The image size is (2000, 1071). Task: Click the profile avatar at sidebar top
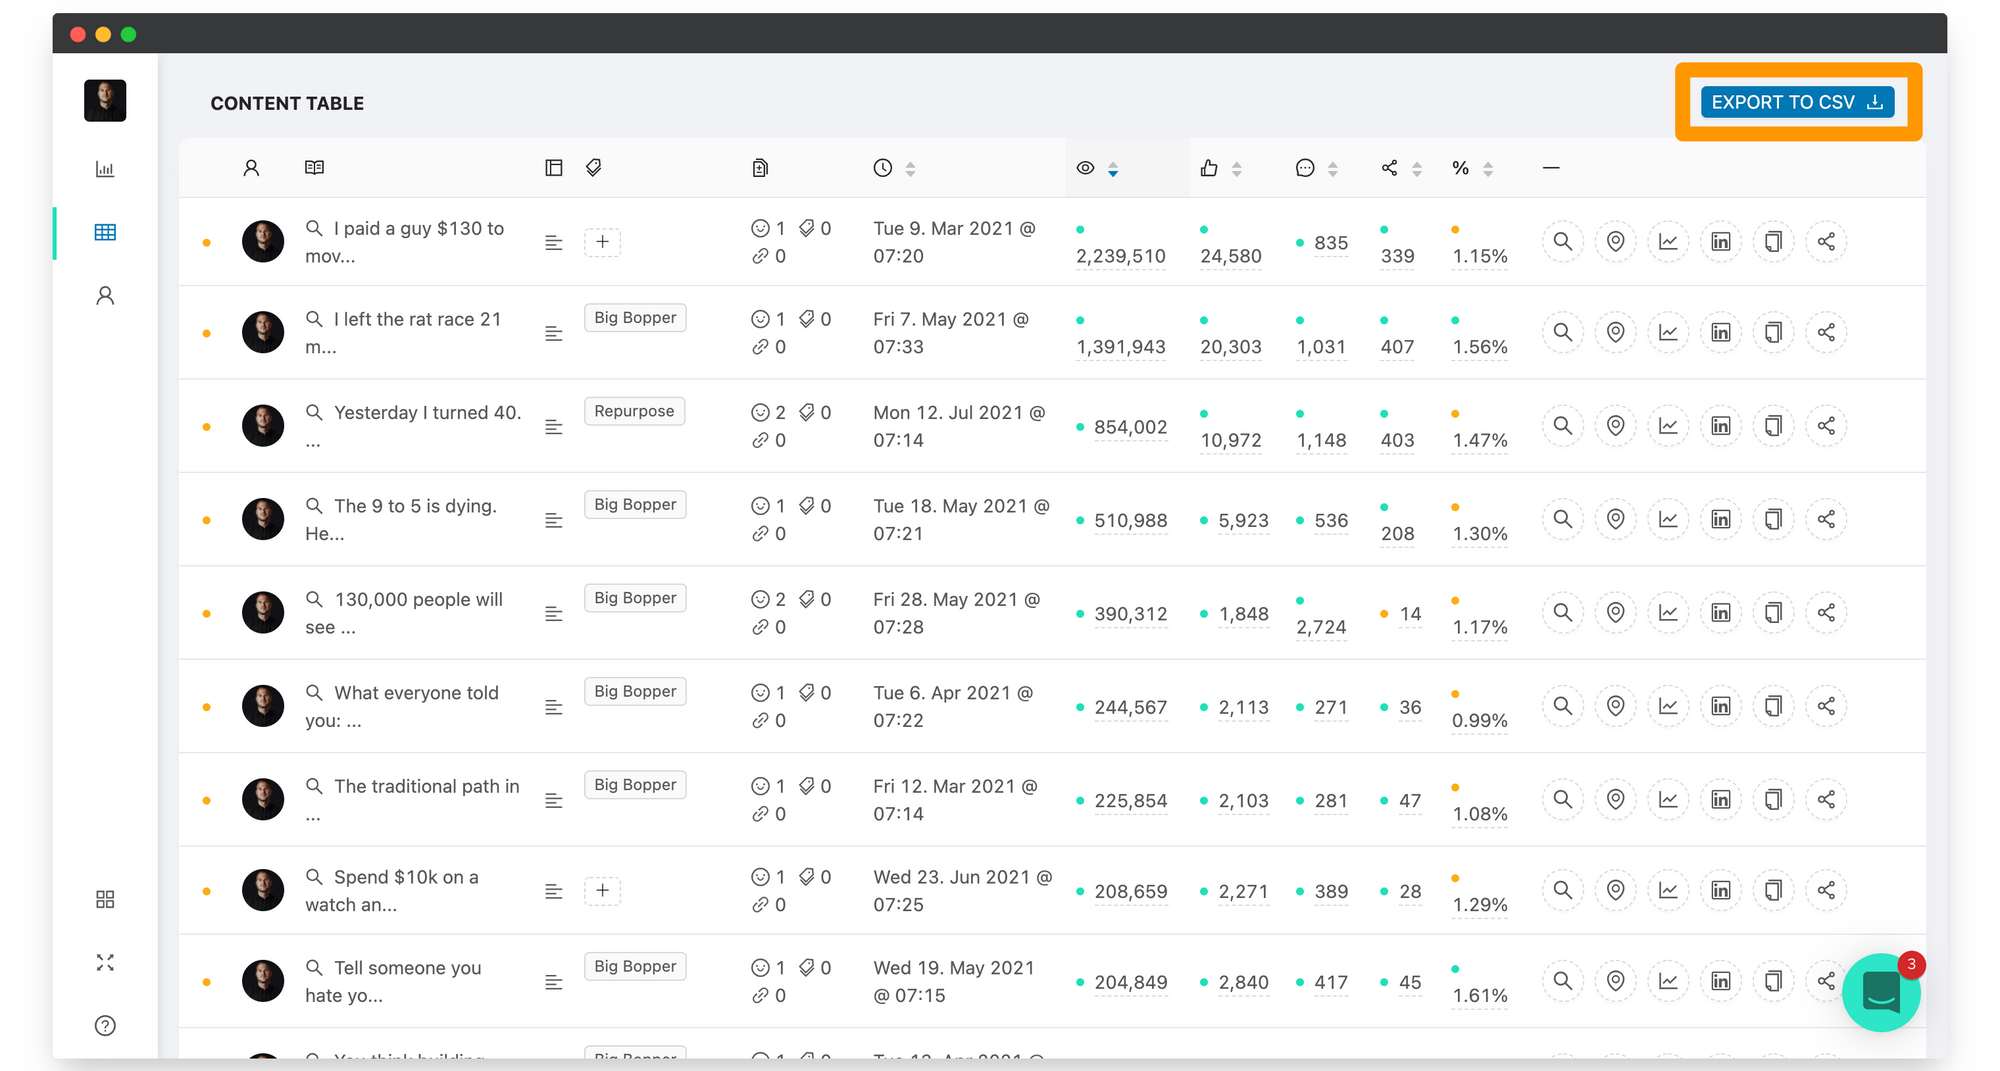[x=105, y=100]
